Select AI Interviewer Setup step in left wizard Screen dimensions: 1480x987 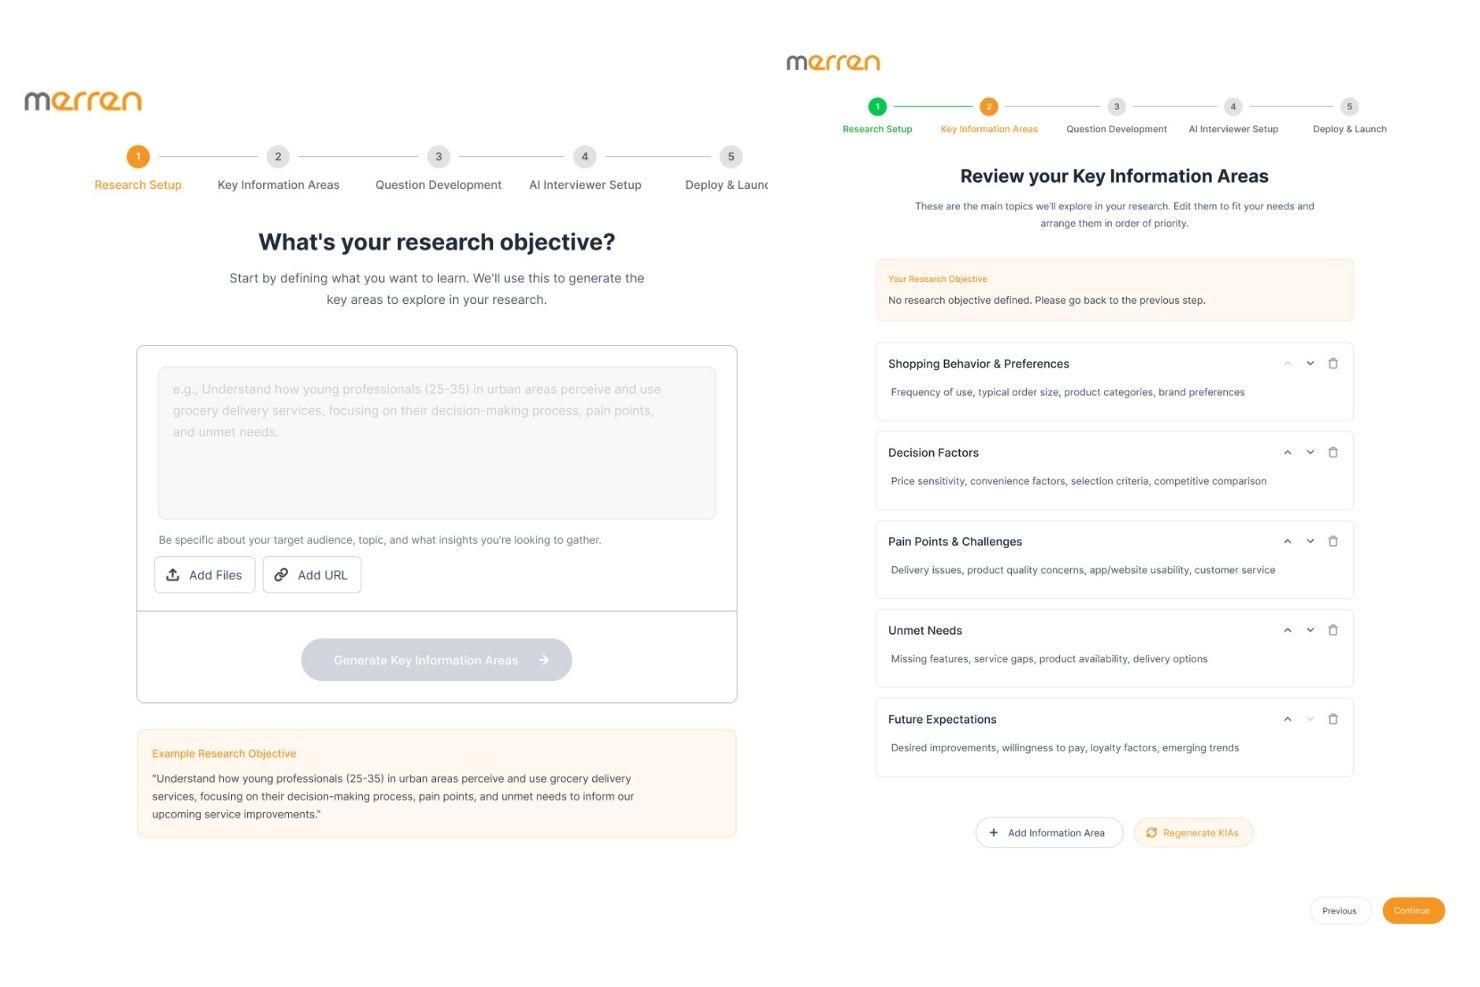[x=585, y=157]
